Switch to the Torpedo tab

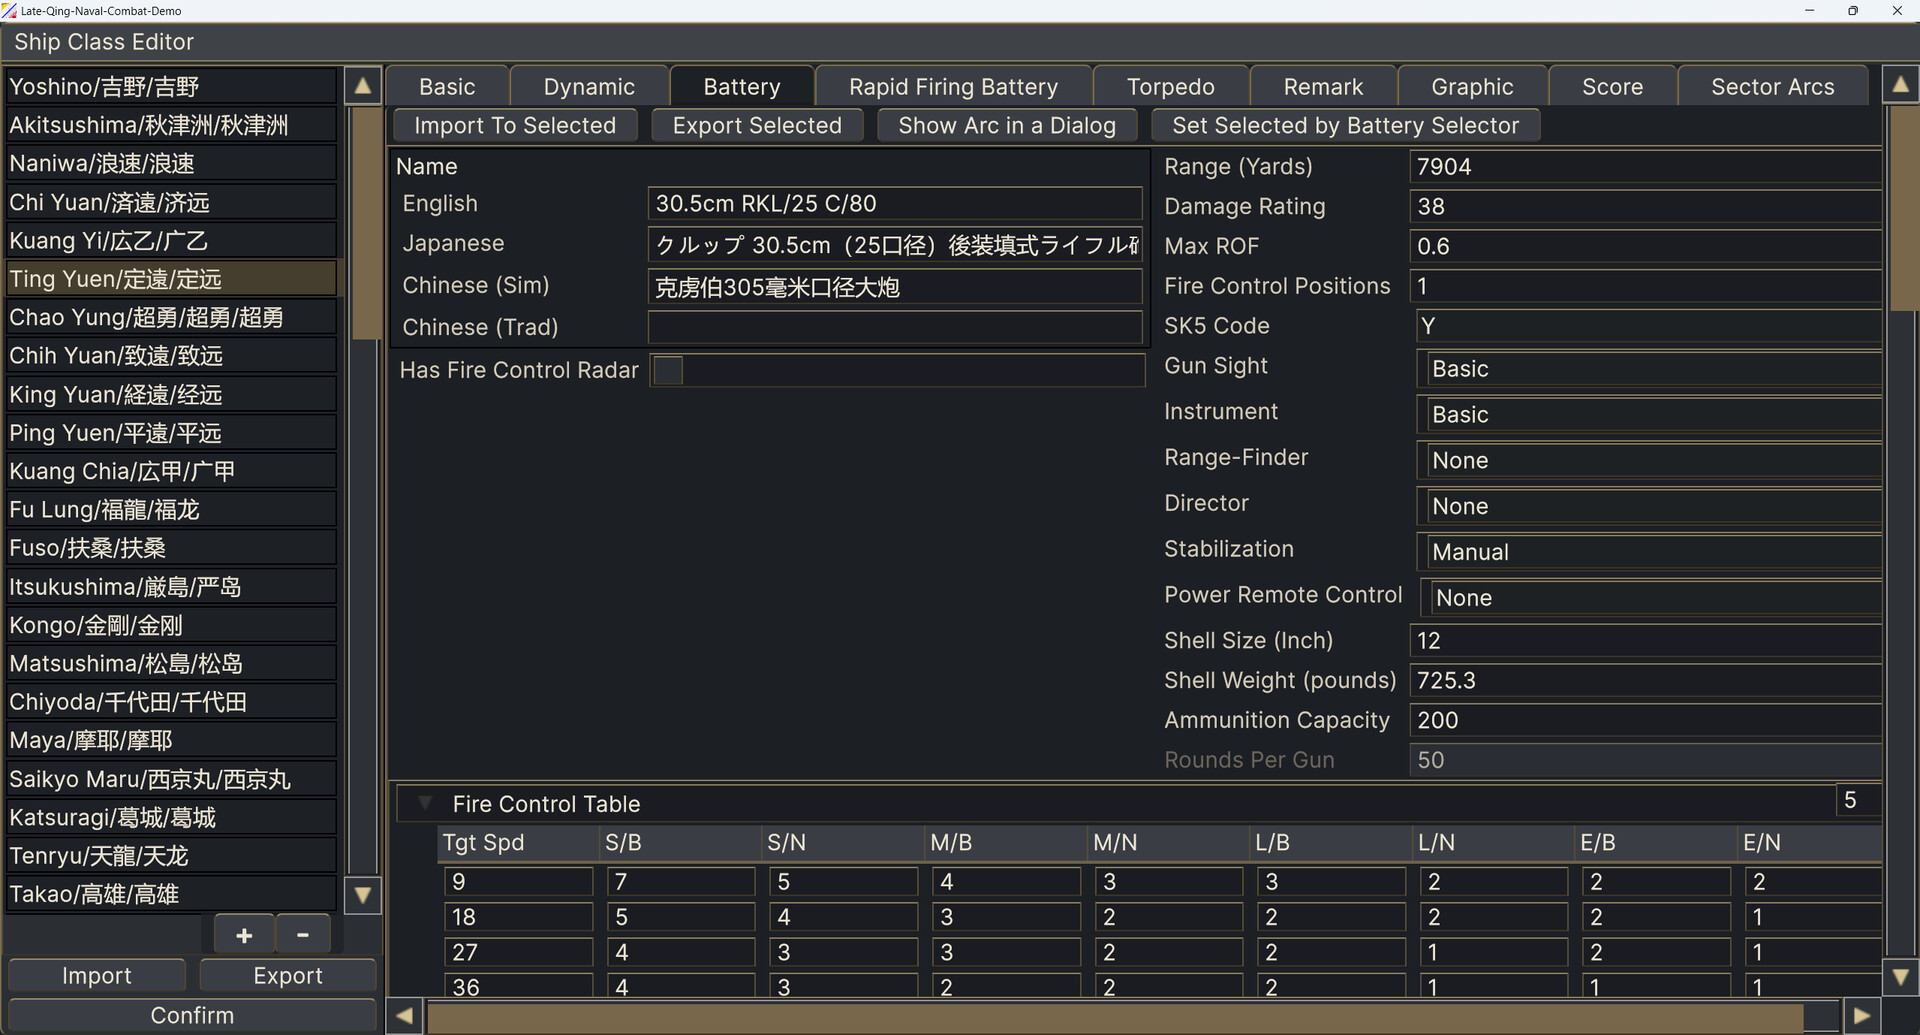tap(1171, 86)
